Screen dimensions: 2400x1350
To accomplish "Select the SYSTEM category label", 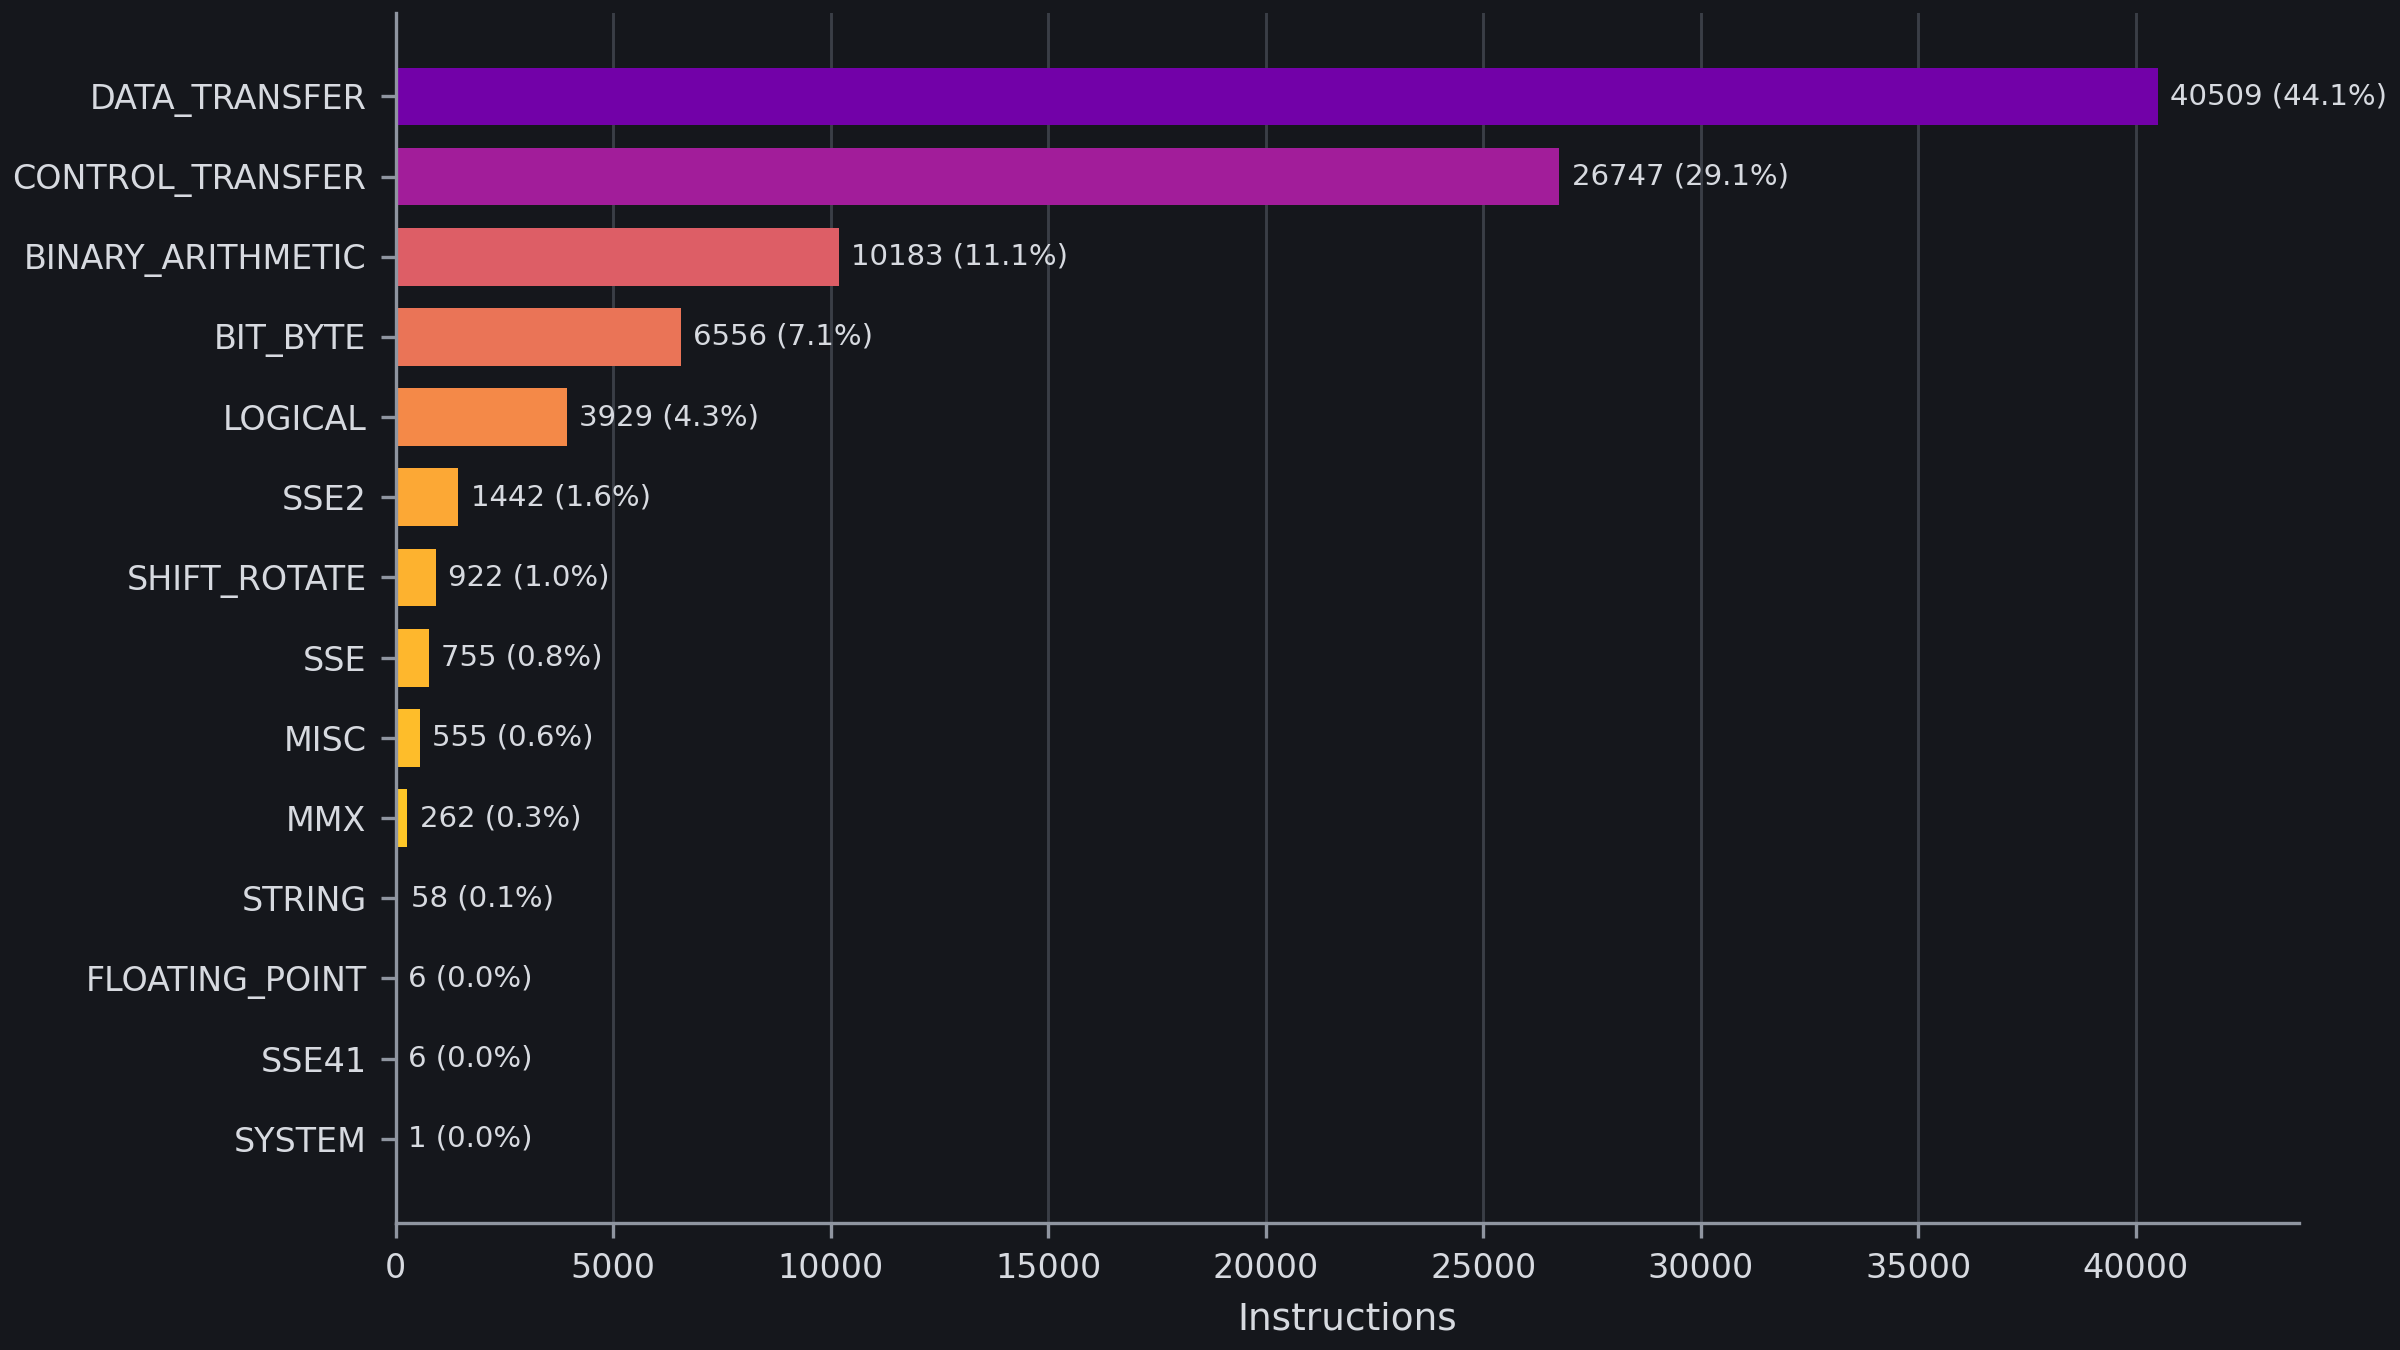I will point(300,1140).
